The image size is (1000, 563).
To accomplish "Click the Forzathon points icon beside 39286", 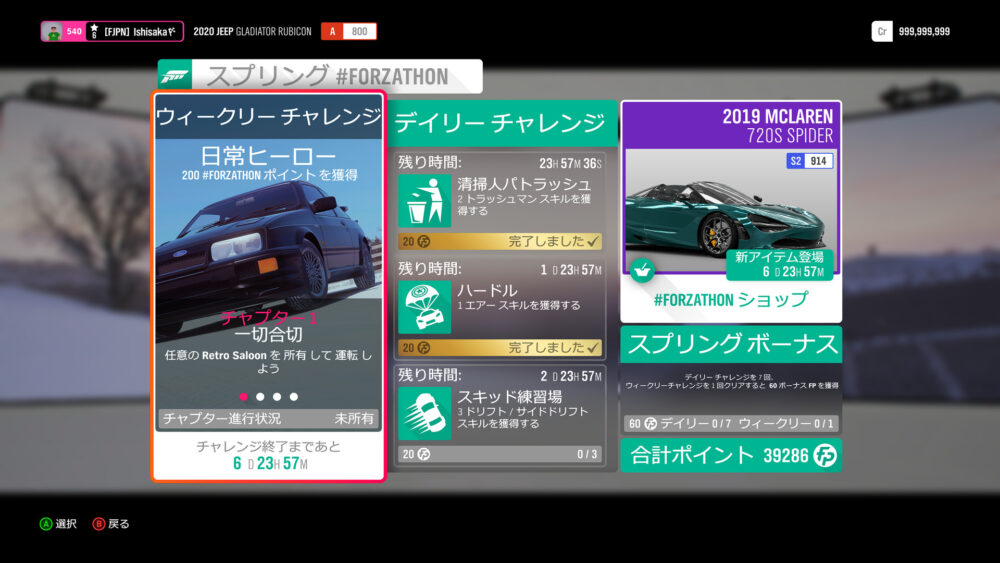I will point(825,456).
